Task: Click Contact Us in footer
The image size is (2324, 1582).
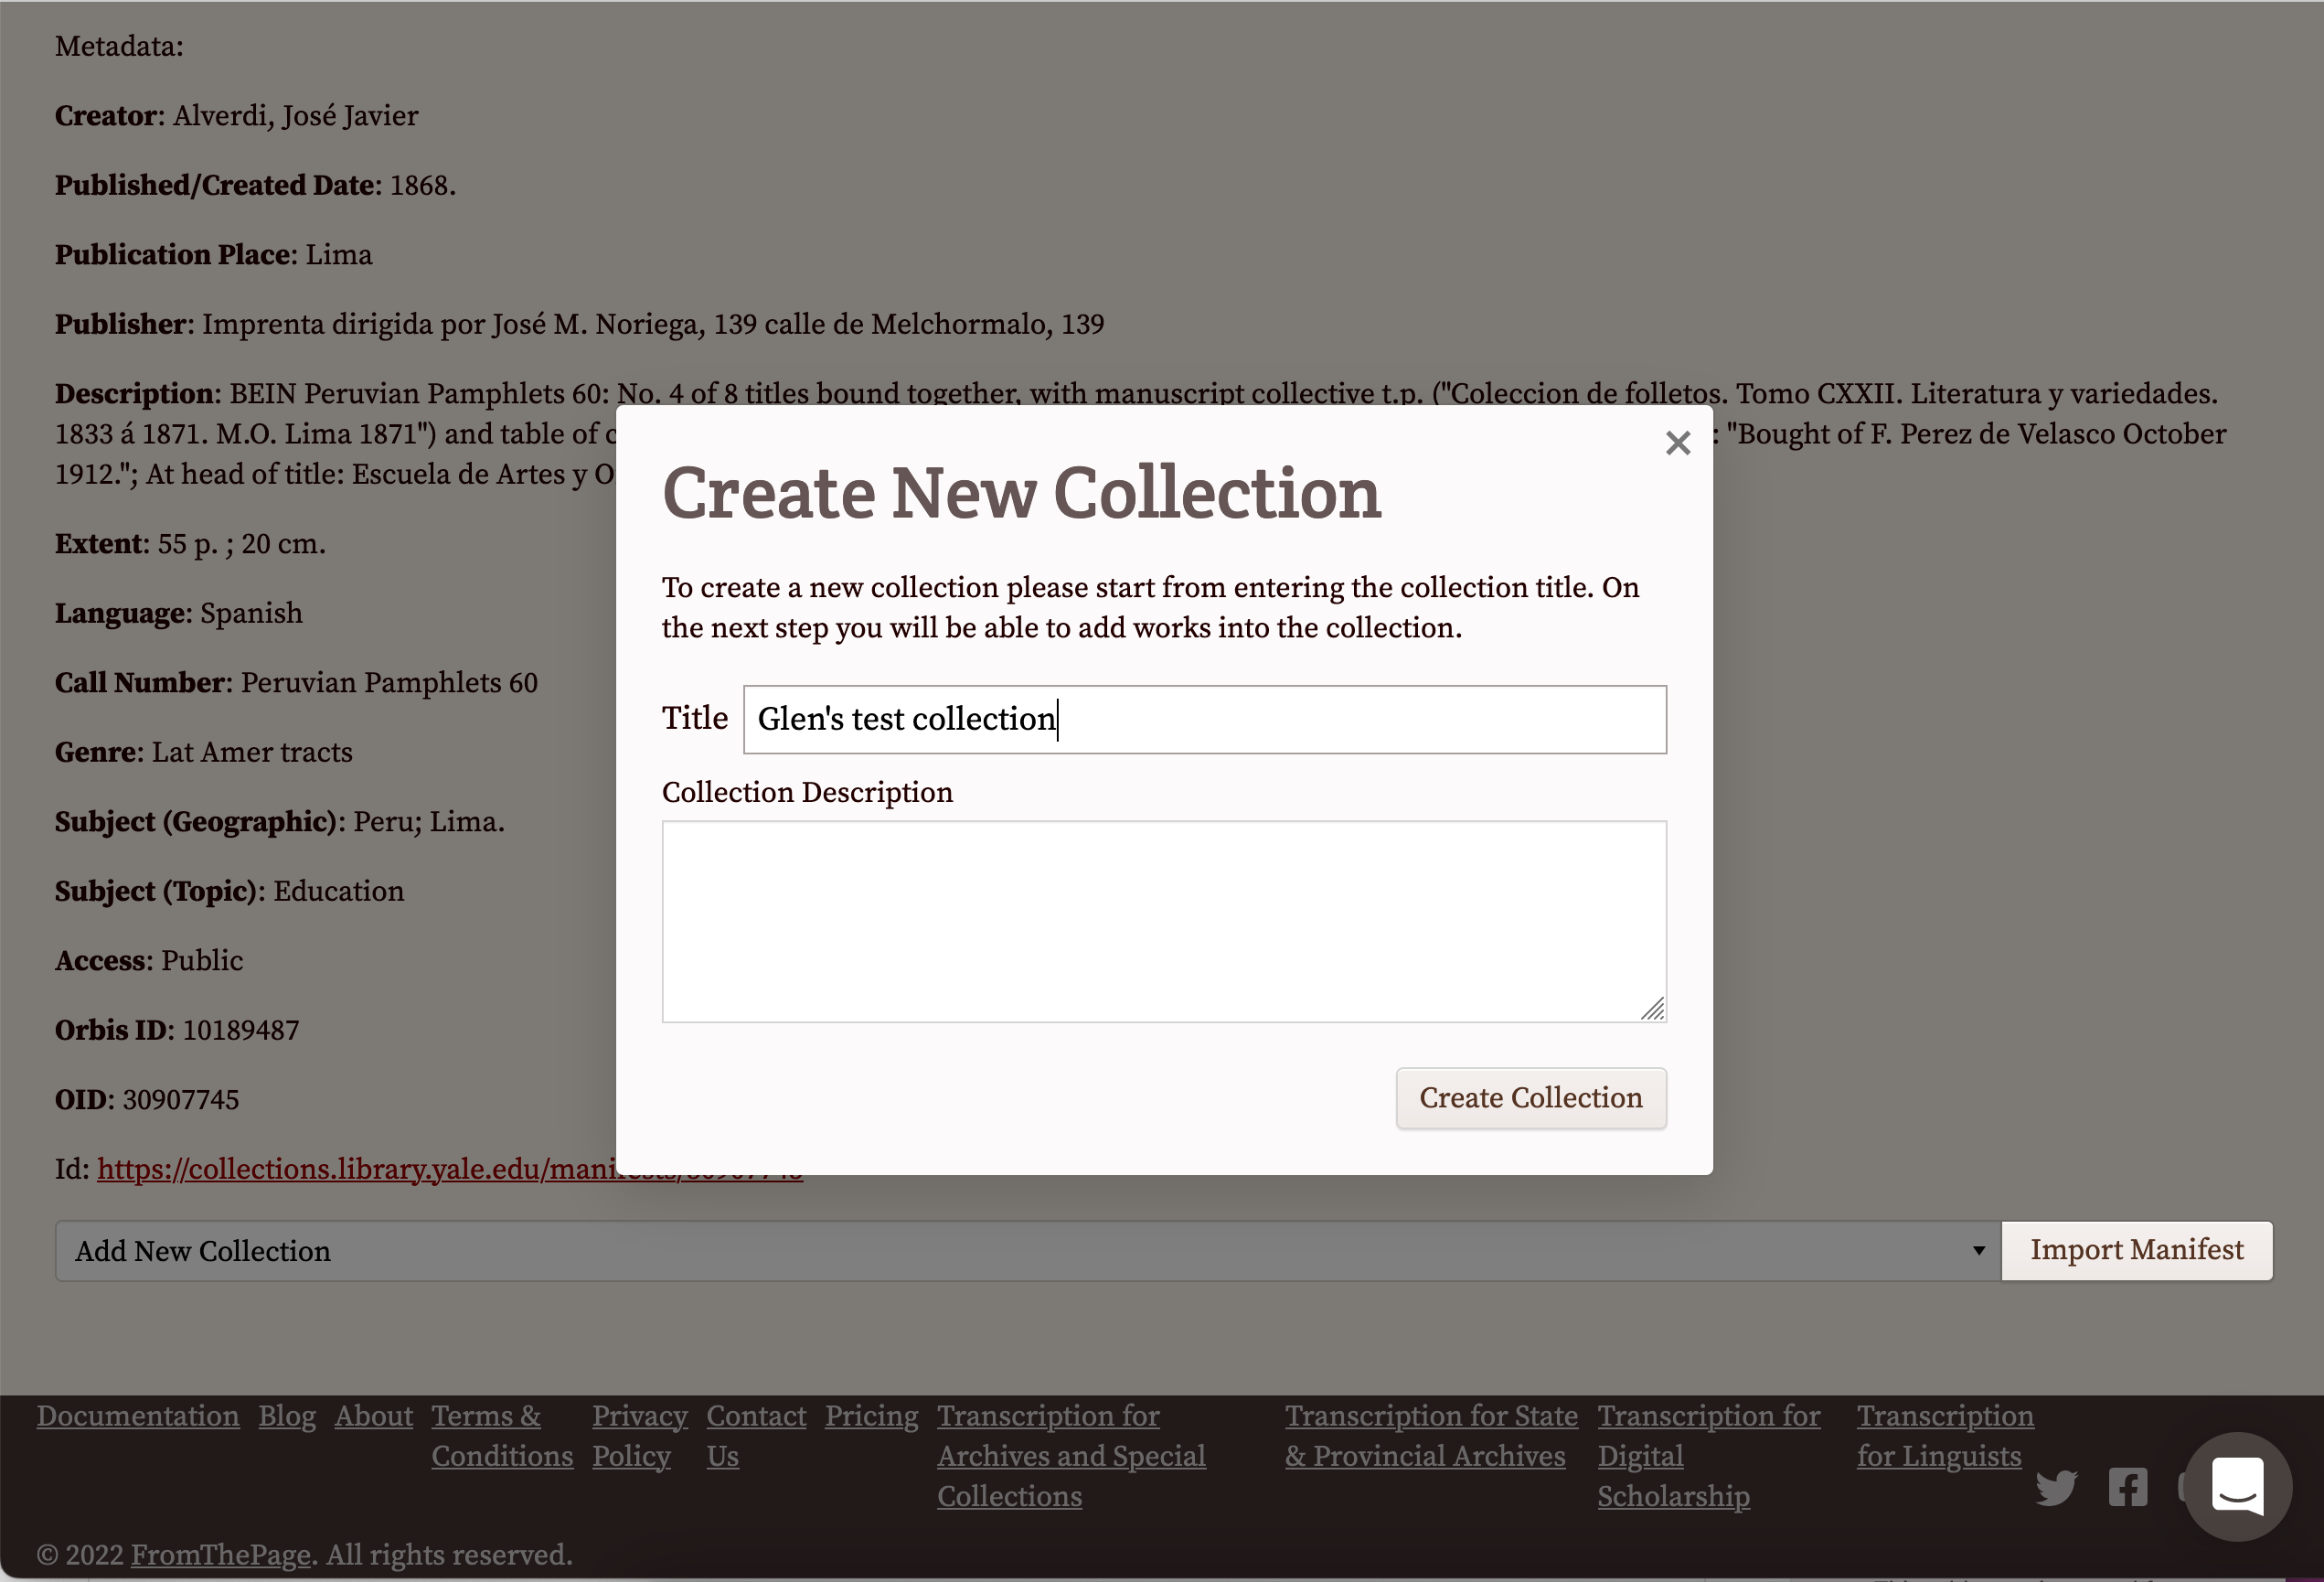Action: coord(755,1436)
